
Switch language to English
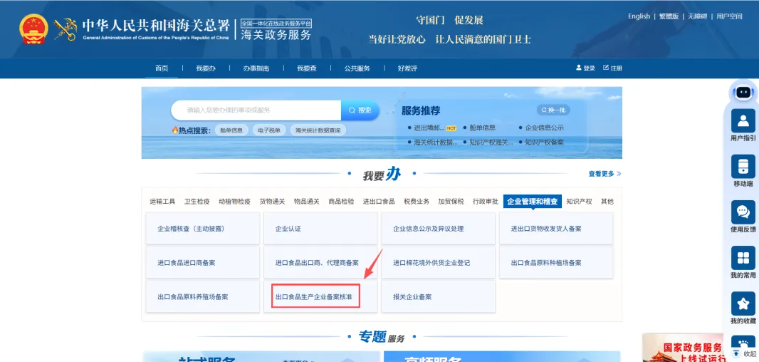(639, 16)
